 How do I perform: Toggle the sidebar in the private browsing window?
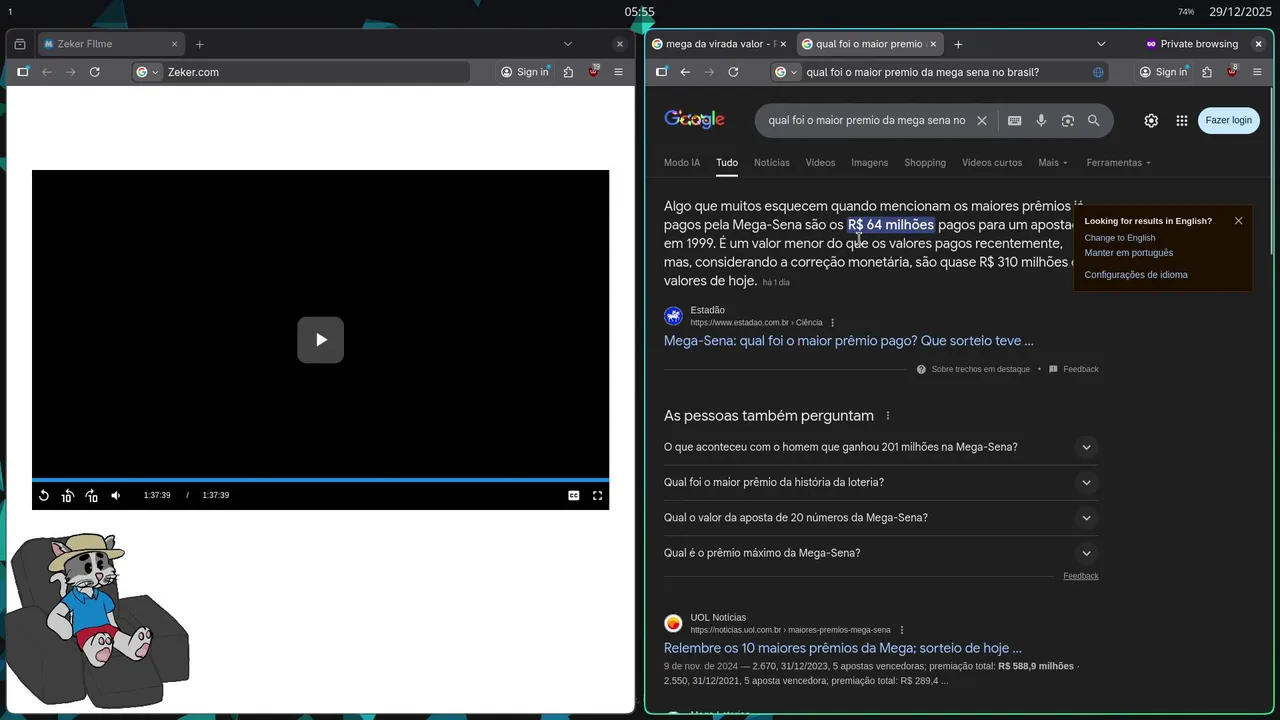pyautogui.click(x=661, y=72)
